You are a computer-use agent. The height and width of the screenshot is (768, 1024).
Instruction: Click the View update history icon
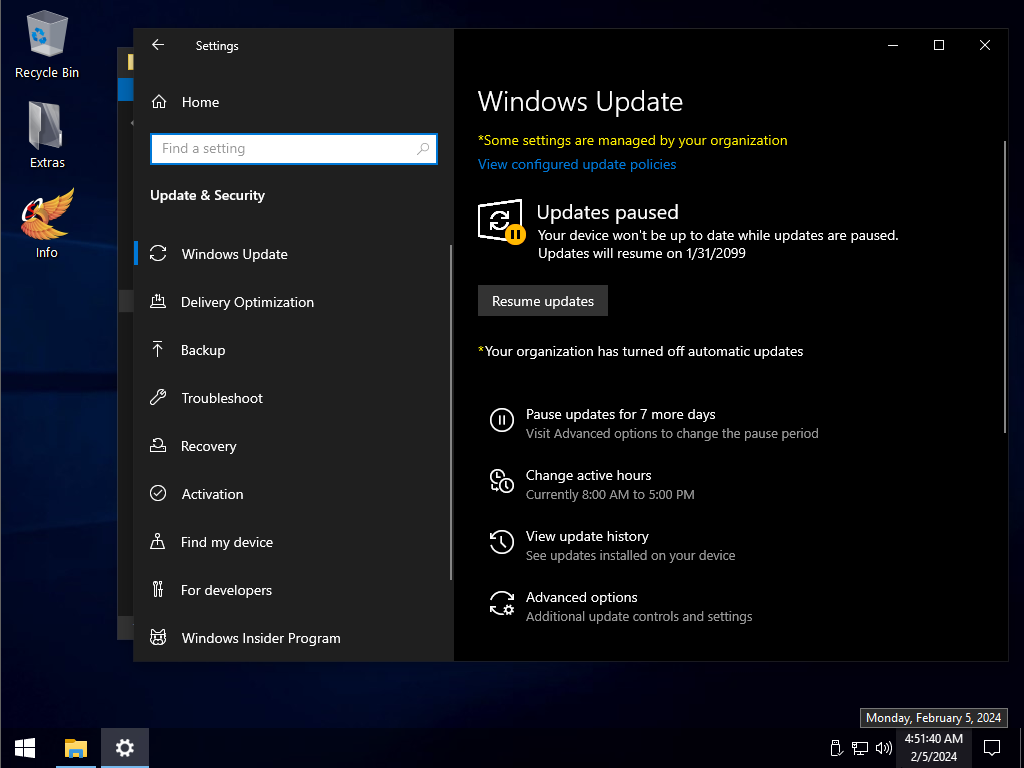pos(501,542)
